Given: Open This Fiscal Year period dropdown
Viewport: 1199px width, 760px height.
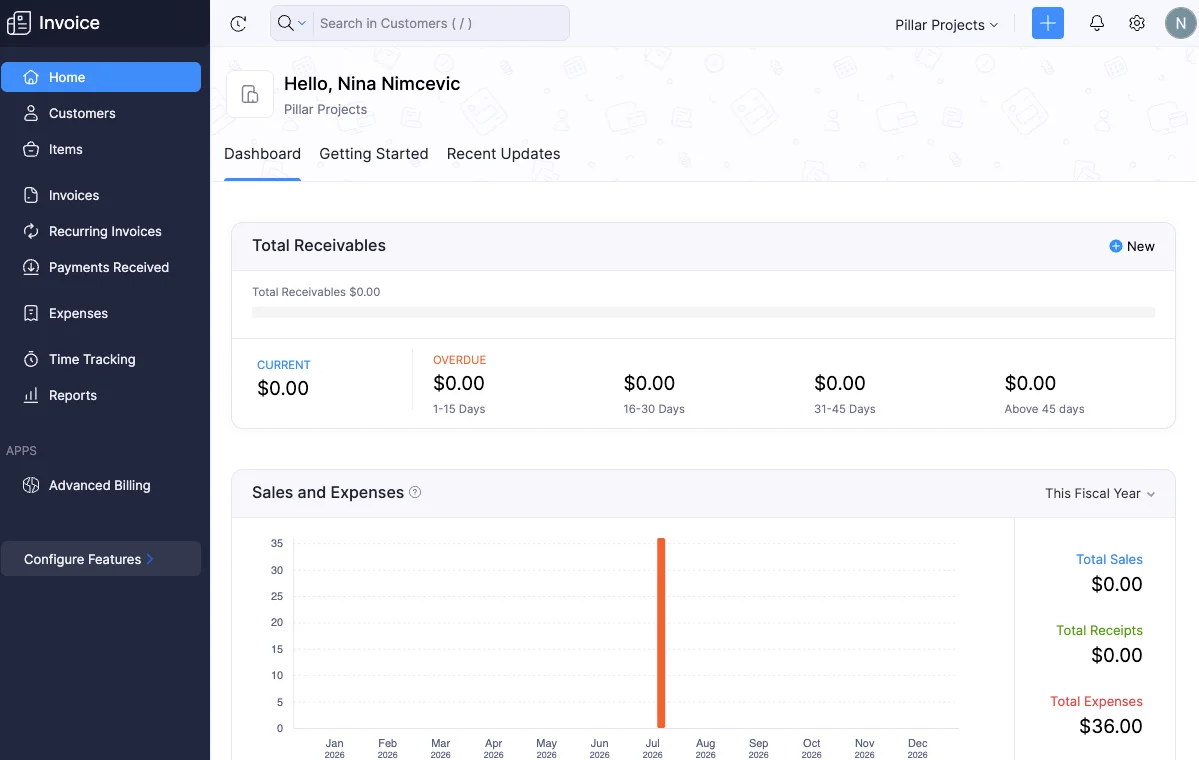Looking at the screenshot, I should pyautogui.click(x=1100, y=493).
